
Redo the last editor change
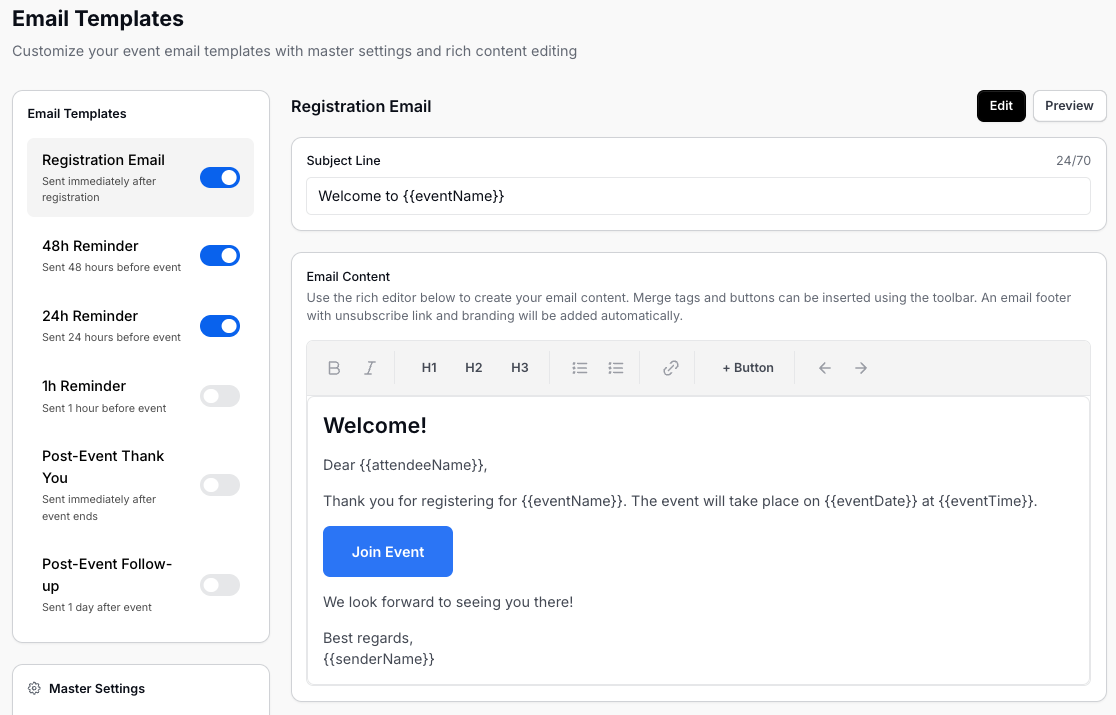click(861, 368)
